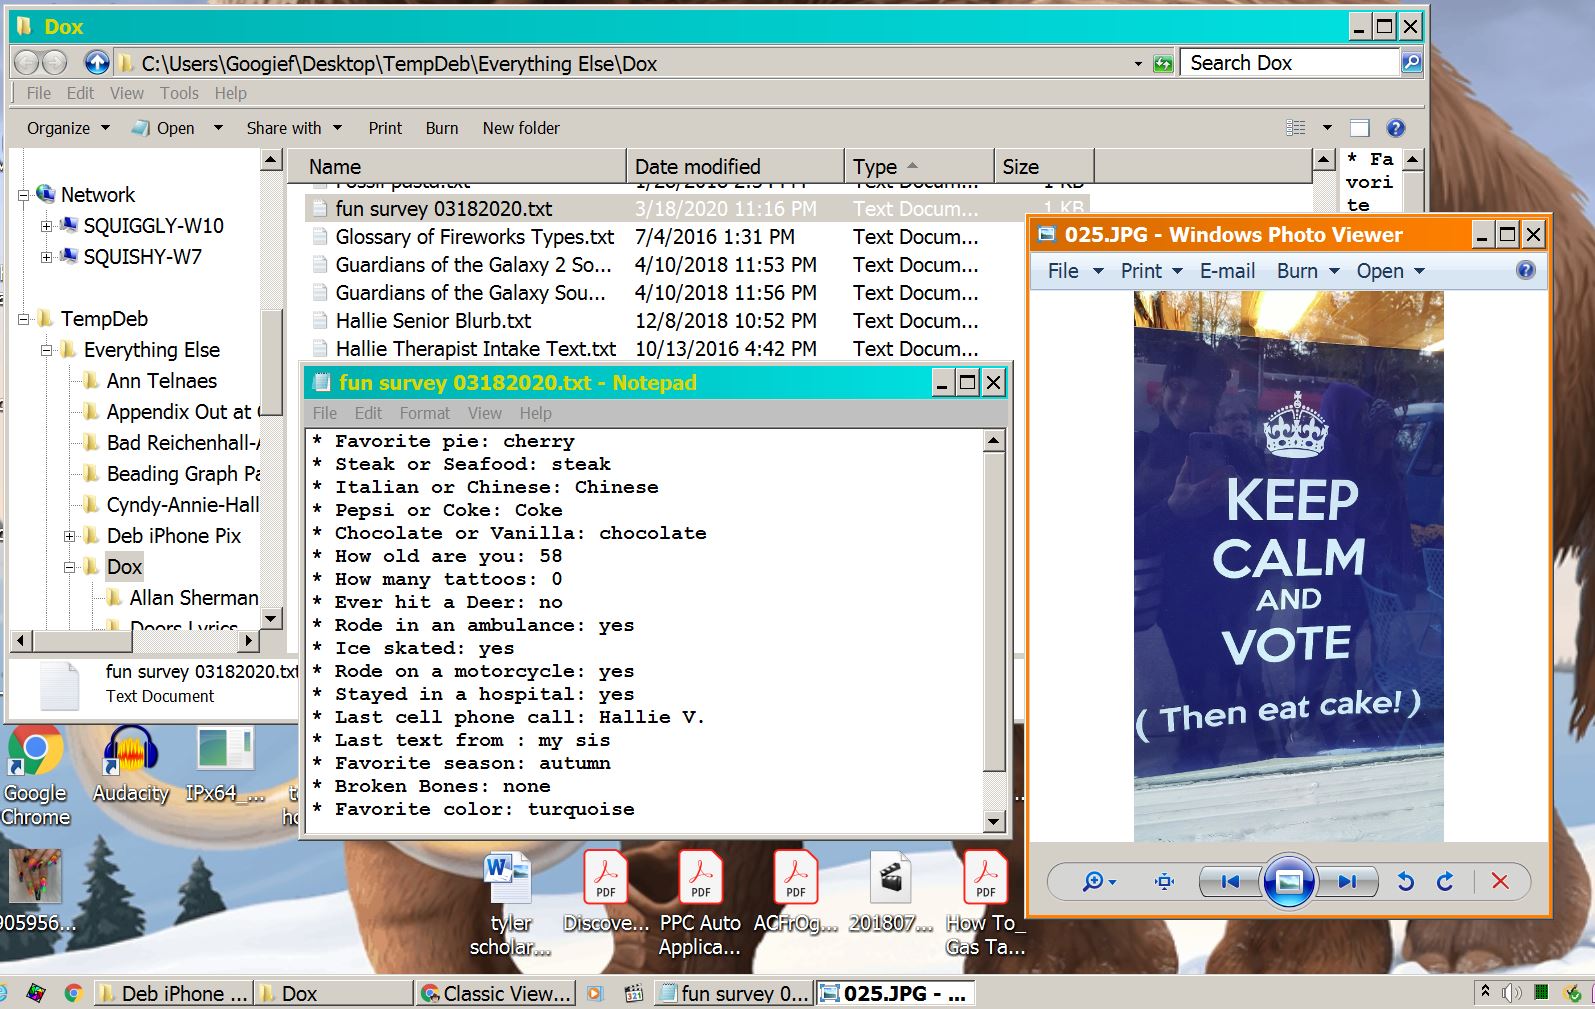Collapse the Dox folder tree node

69,568
